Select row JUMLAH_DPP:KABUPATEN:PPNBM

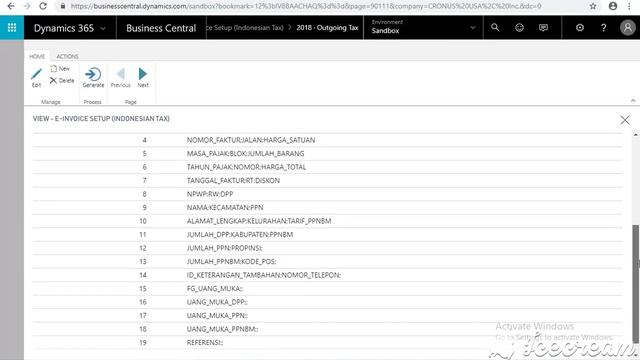[327, 234]
